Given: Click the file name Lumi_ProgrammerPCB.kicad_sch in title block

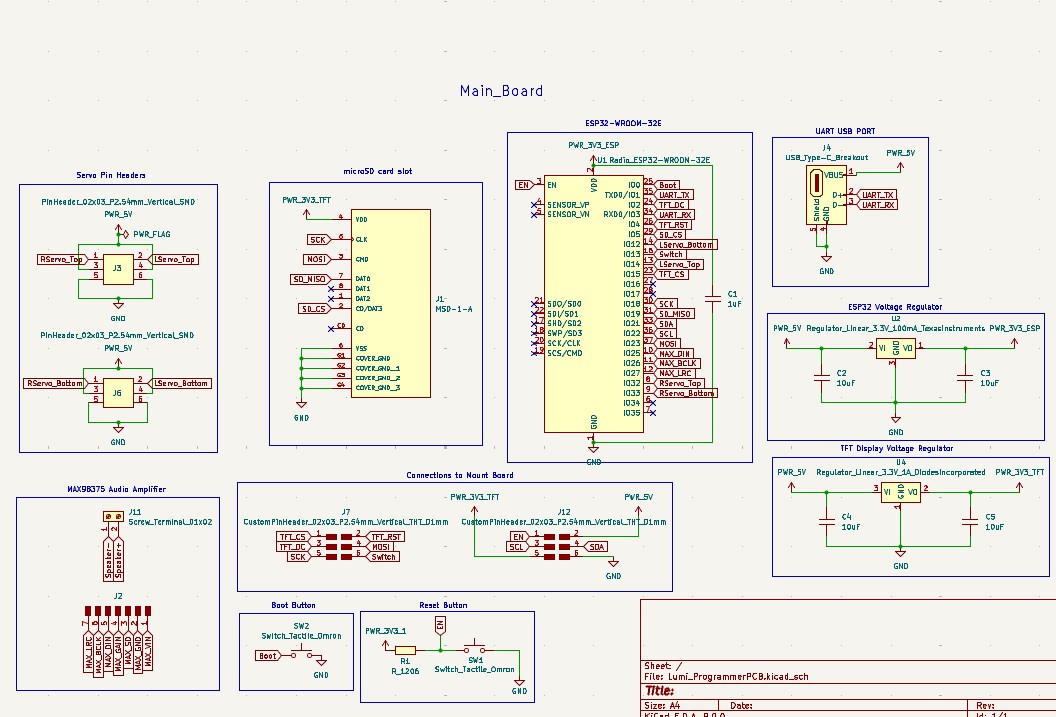Looking at the screenshot, I should (738, 677).
